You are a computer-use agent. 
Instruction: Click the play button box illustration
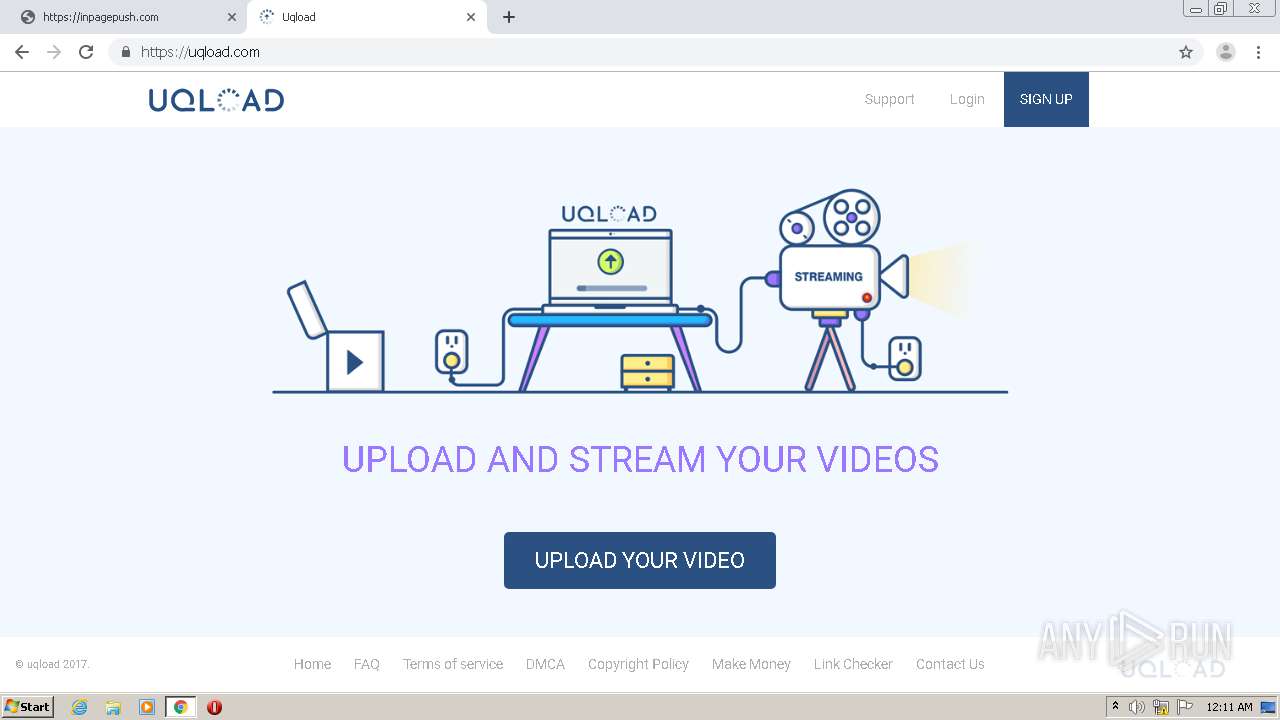click(355, 361)
